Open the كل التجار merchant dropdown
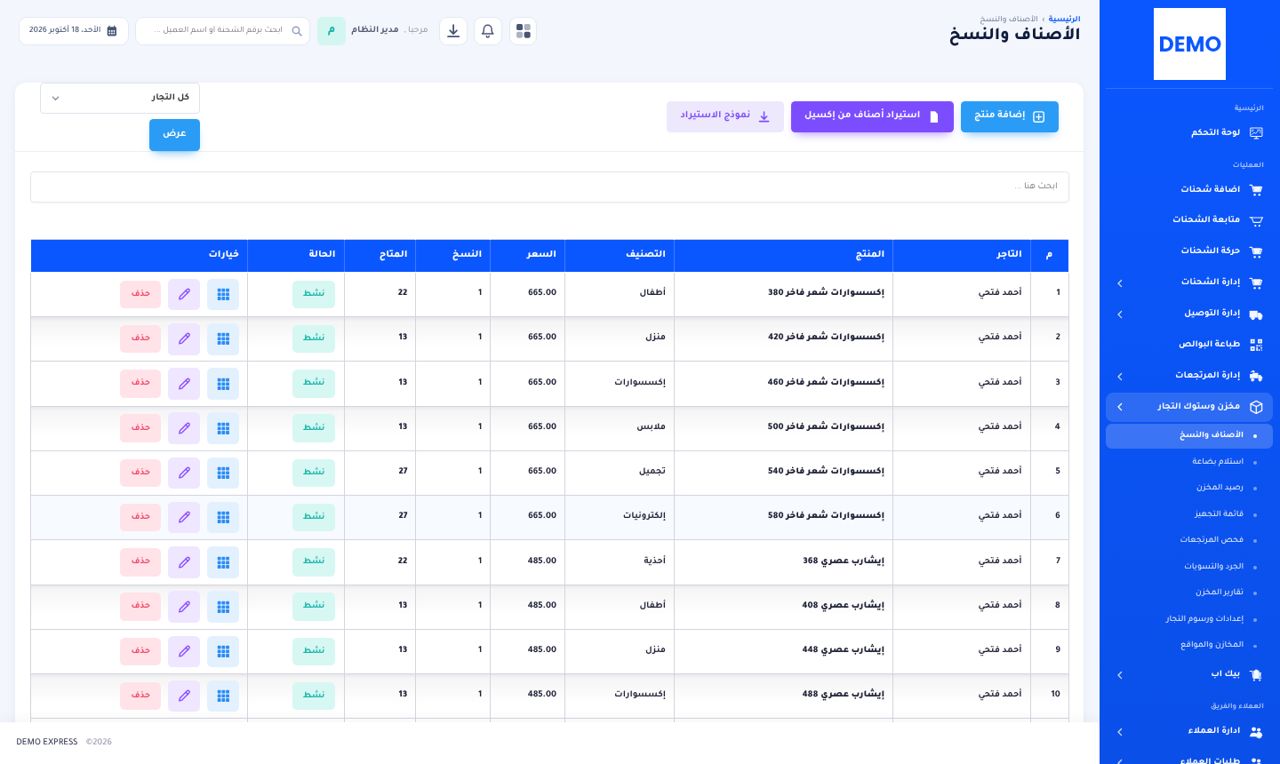The width and height of the screenshot is (1280, 764). tap(120, 98)
